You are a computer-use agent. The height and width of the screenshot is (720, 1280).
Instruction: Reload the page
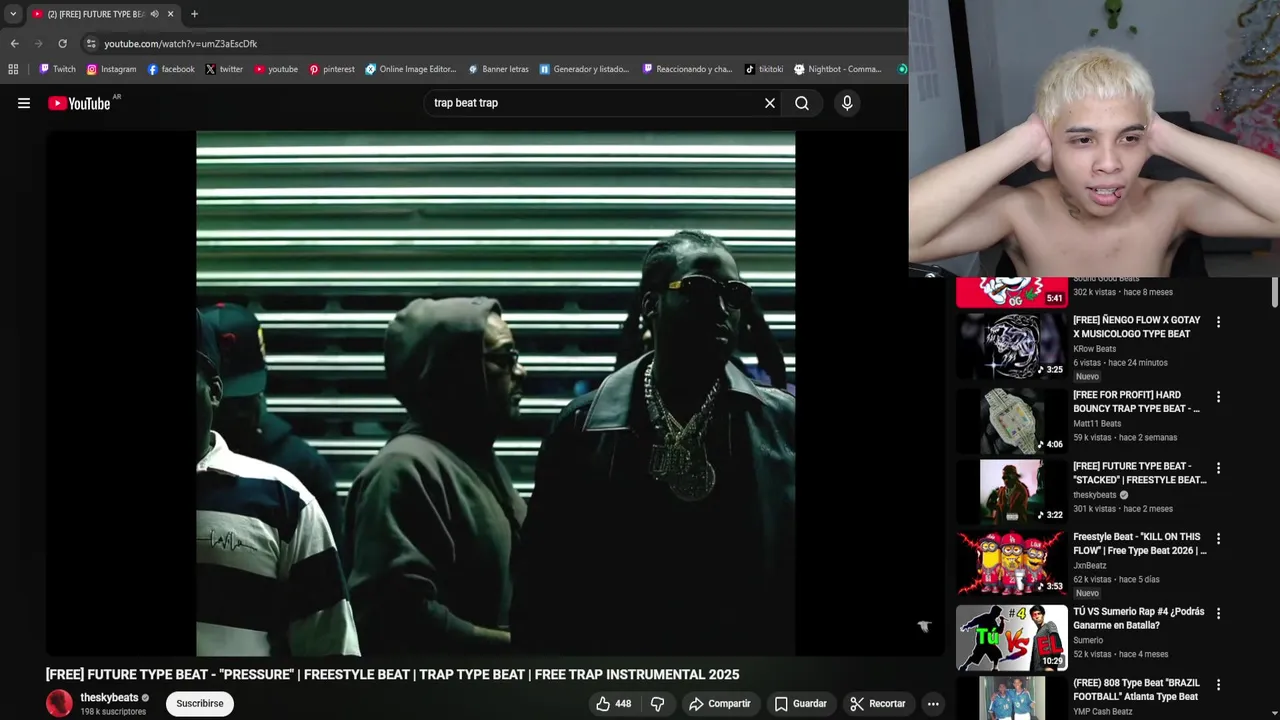pos(62,44)
